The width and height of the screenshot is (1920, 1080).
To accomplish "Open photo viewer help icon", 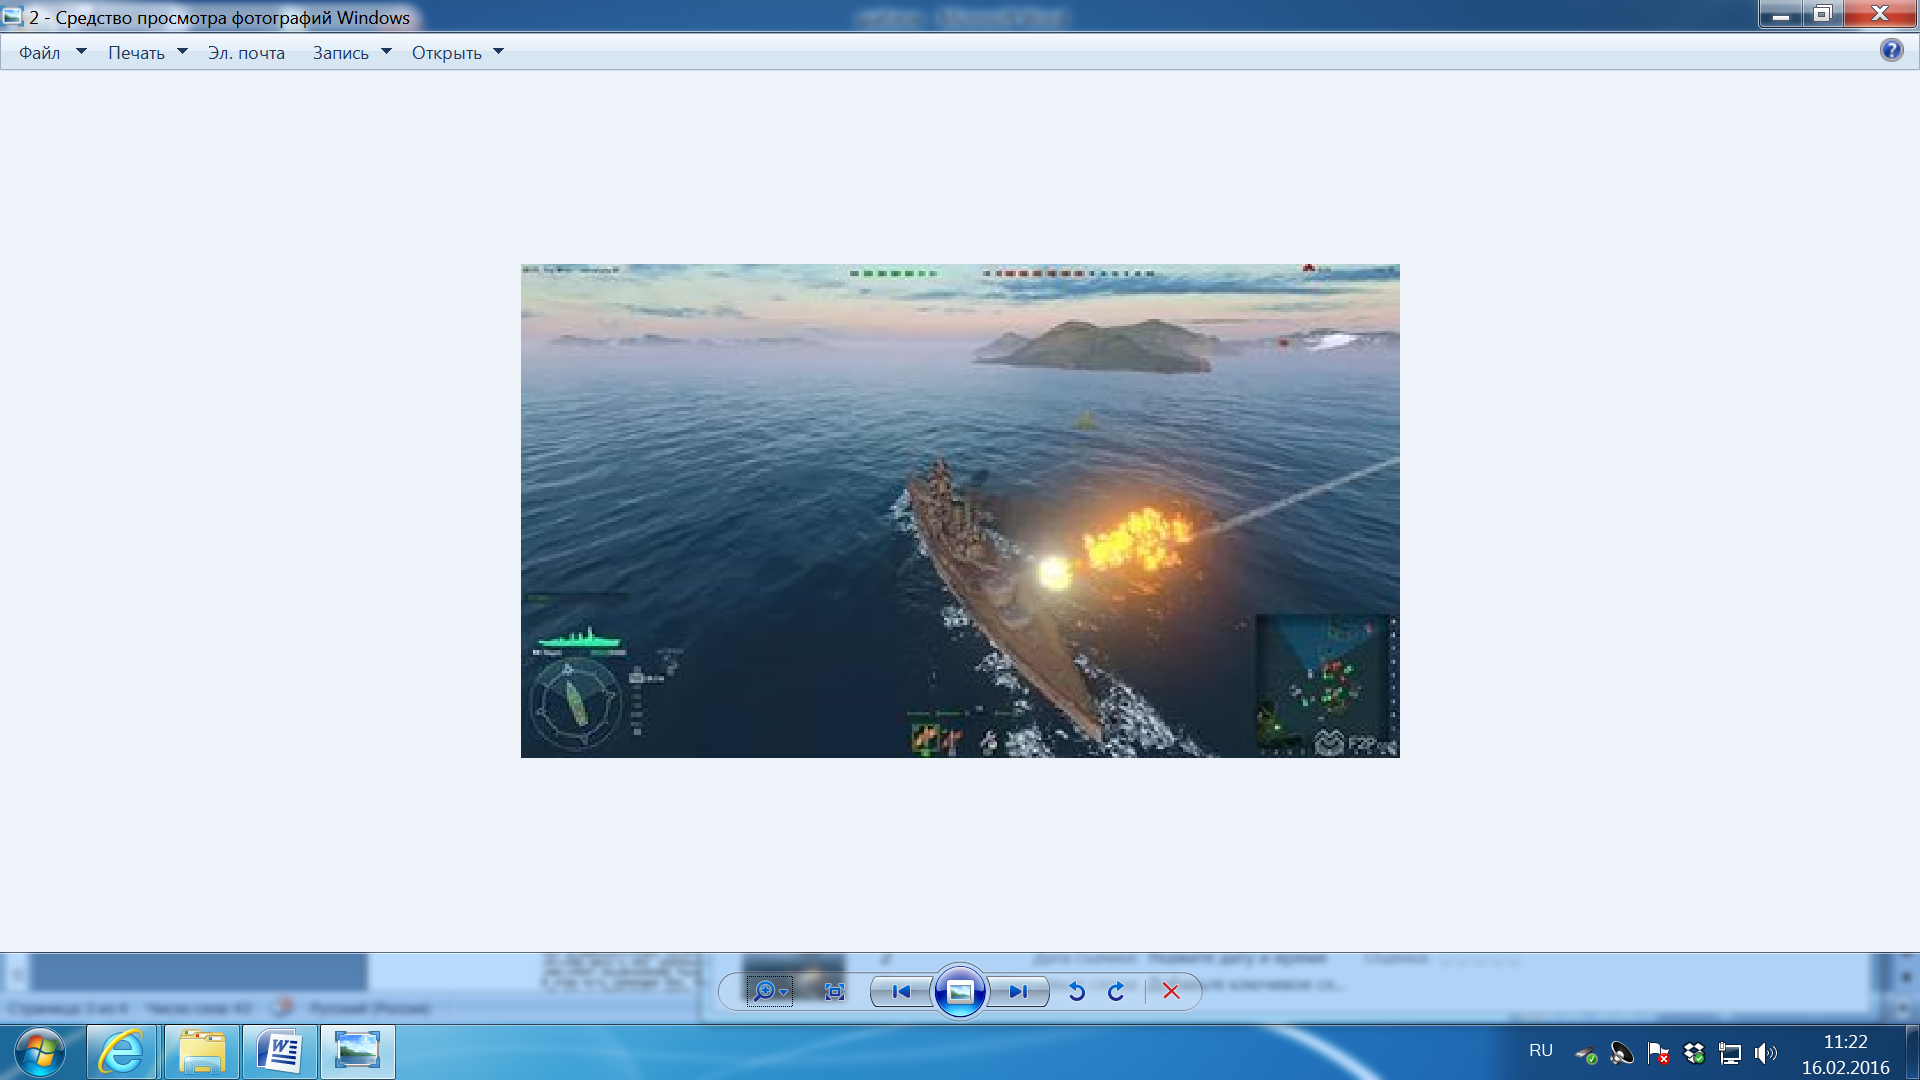I will click(1891, 50).
